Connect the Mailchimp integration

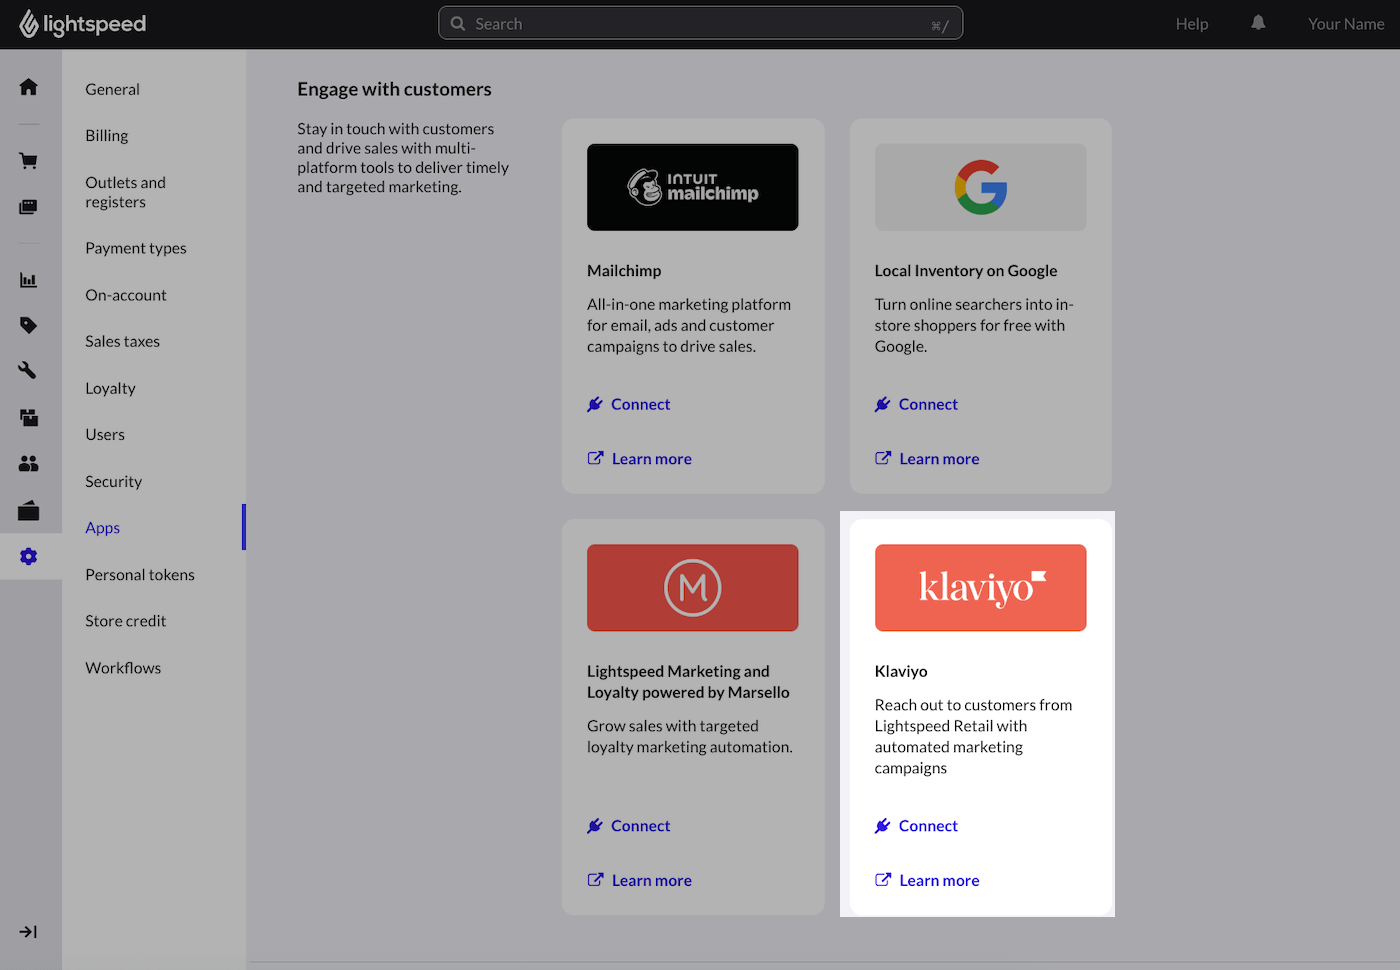[640, 404]
